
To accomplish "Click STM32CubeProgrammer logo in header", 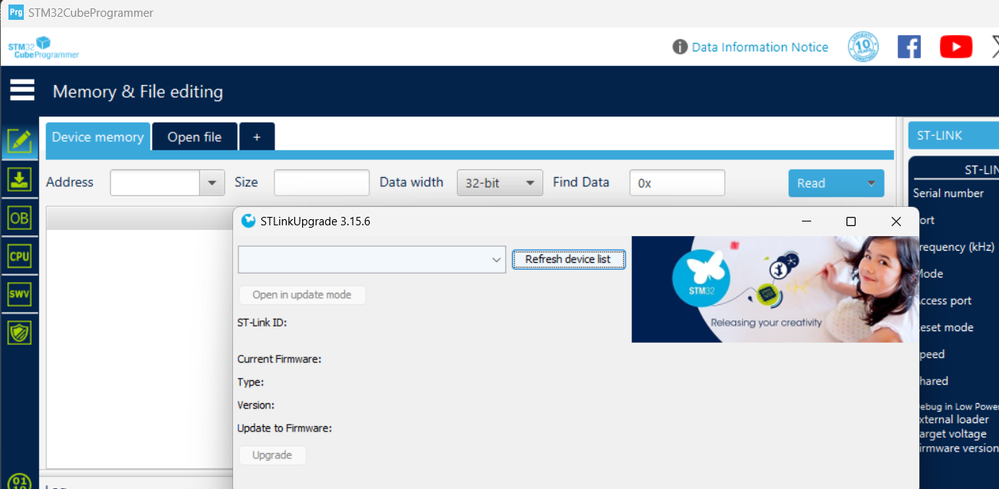I will (43, 47).
